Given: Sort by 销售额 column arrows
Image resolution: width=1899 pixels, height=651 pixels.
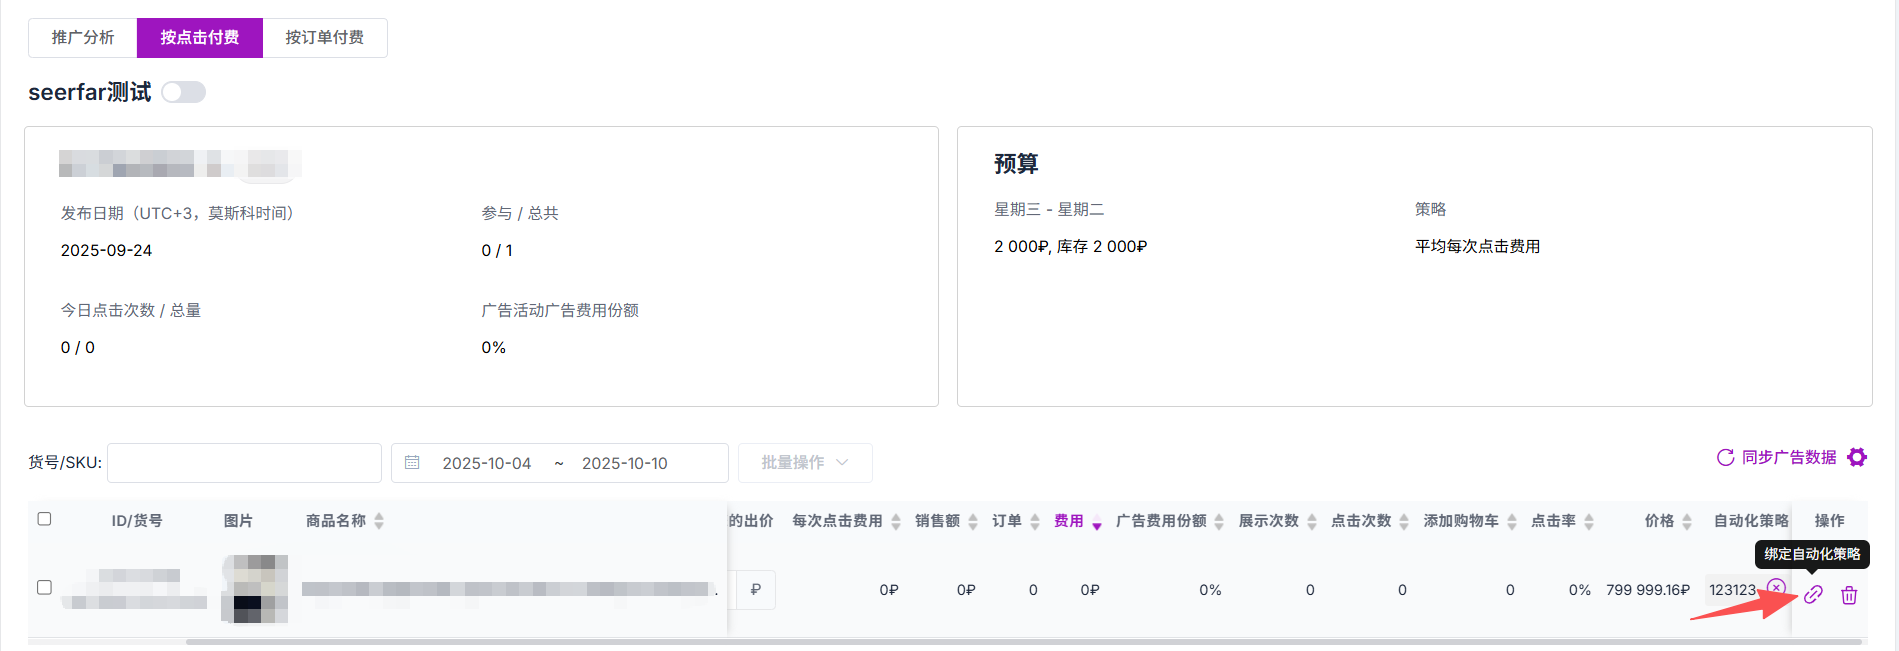Looking at the screenshot, I should [973, 521].
